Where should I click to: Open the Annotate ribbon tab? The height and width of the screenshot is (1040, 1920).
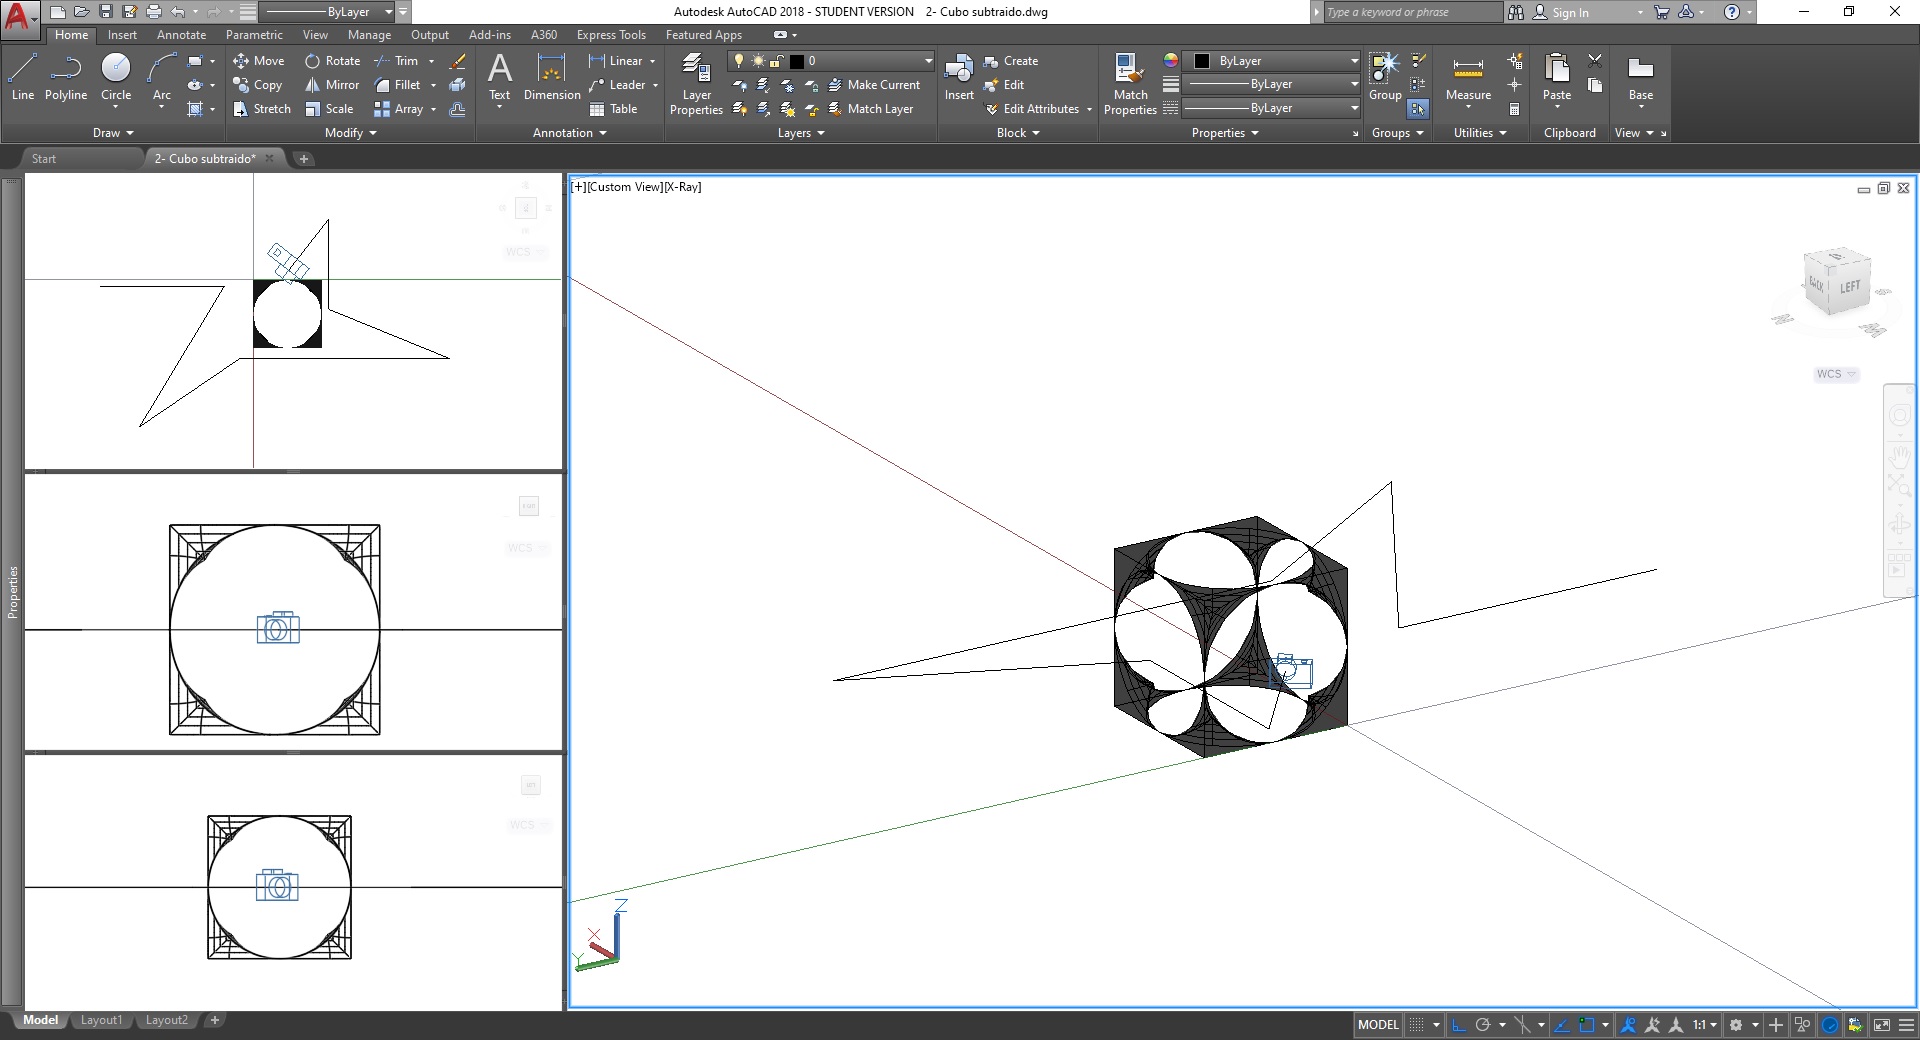(181, 35)
